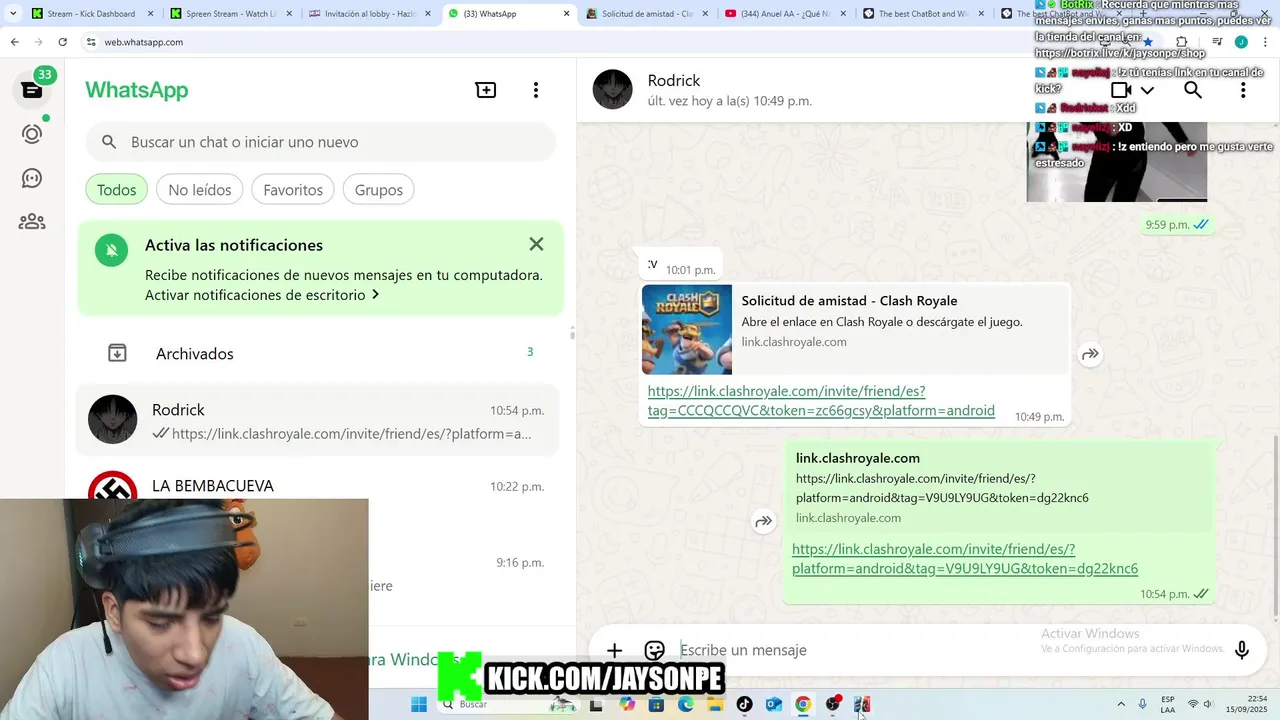The image size is (1280, 720).
Task: Click Rodrick's avatar in the chat list
Action: click(x=112, y=419)
